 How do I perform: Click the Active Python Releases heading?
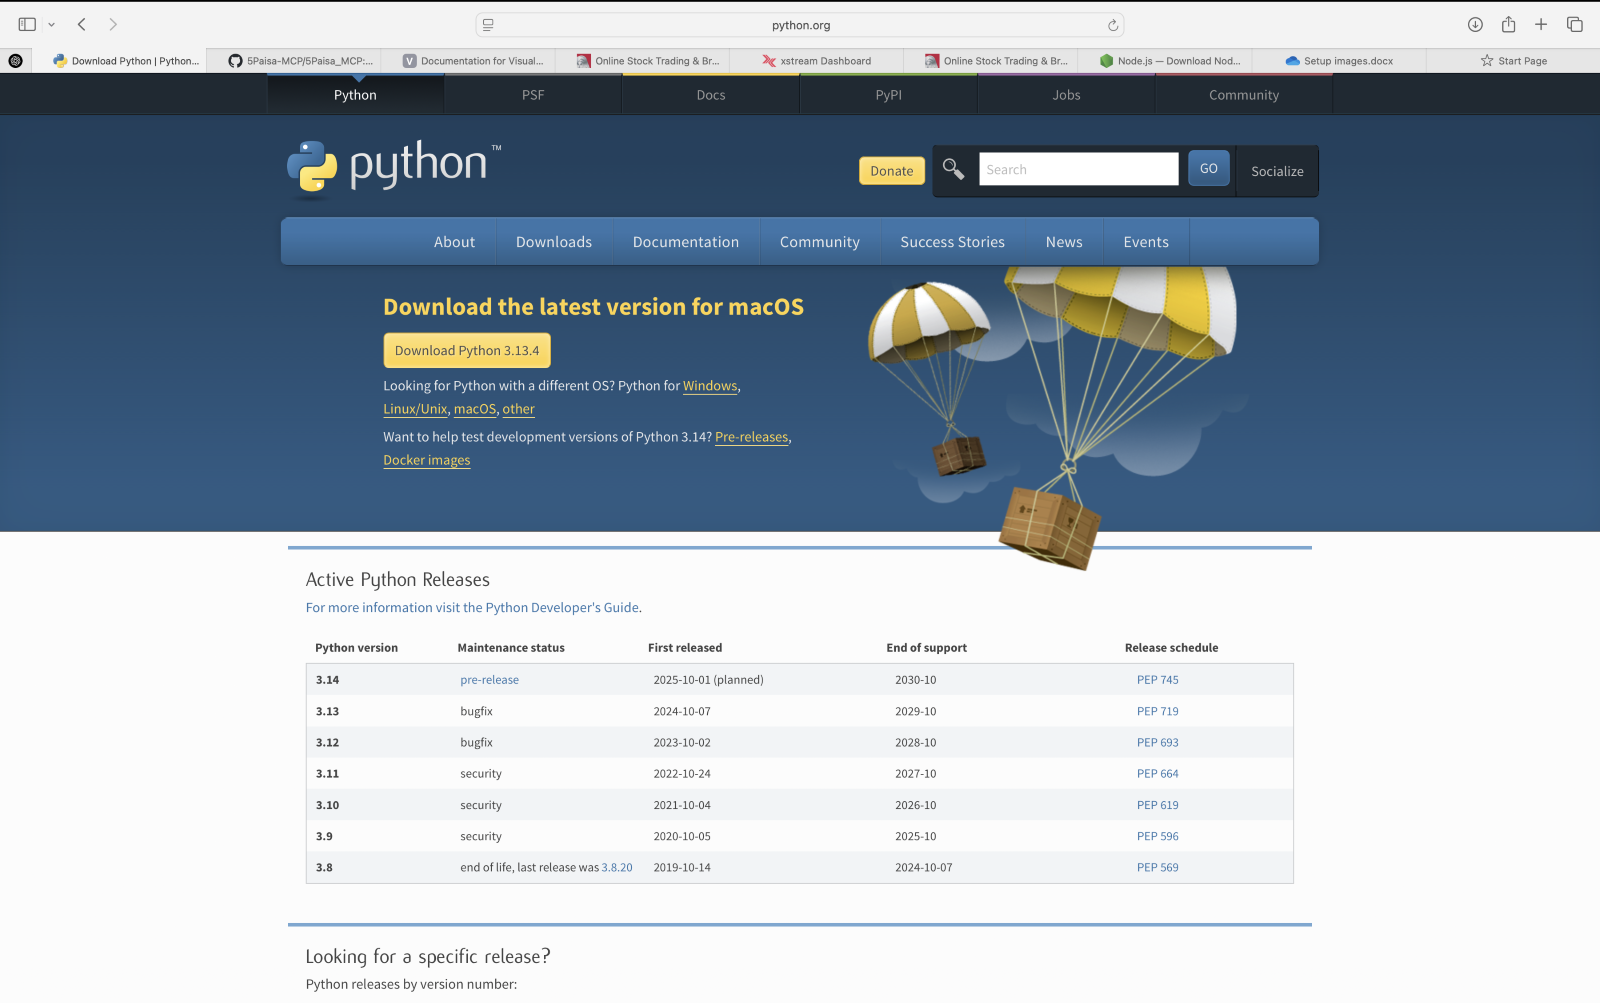397,580
